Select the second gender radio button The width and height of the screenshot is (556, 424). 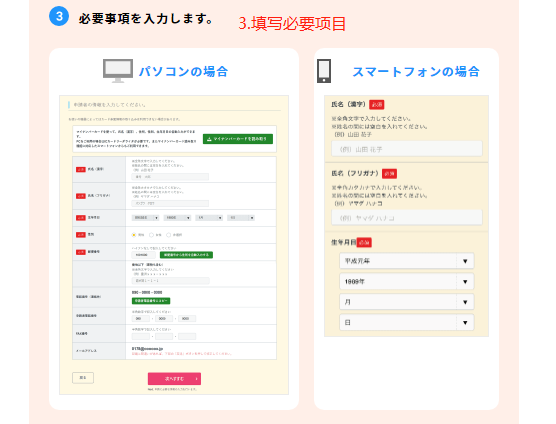151,235
